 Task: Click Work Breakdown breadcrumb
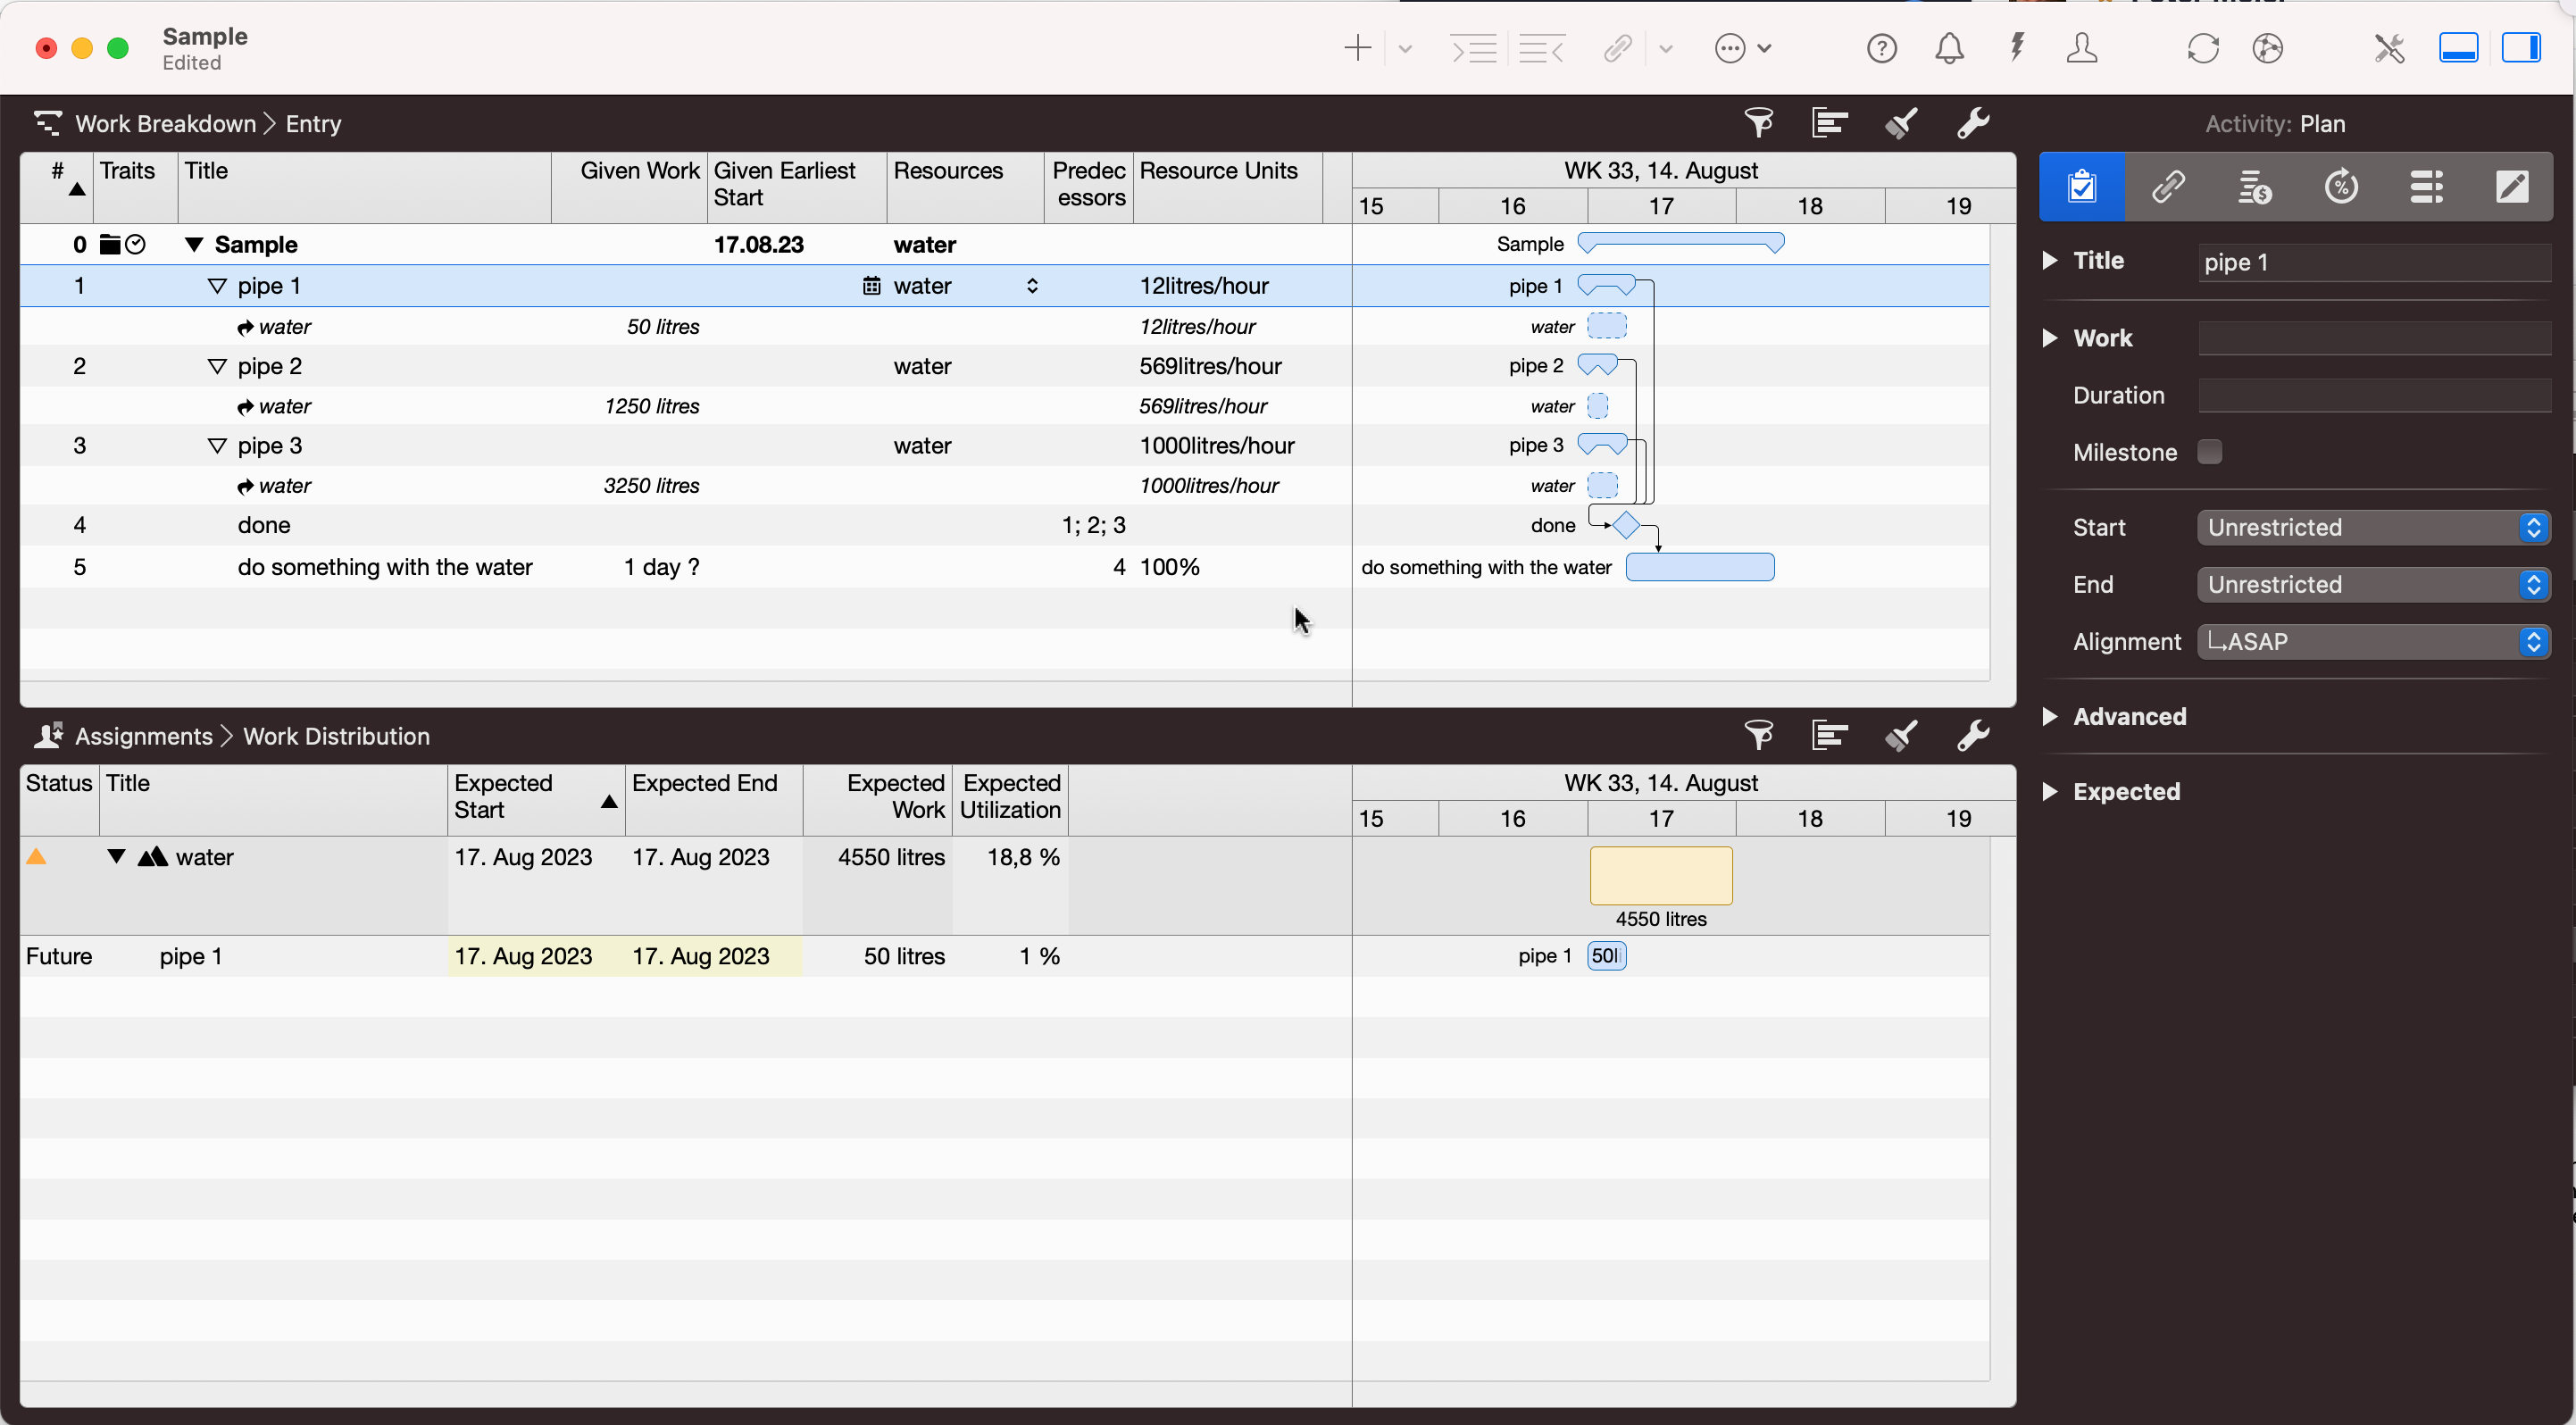(x=165, y=123)
